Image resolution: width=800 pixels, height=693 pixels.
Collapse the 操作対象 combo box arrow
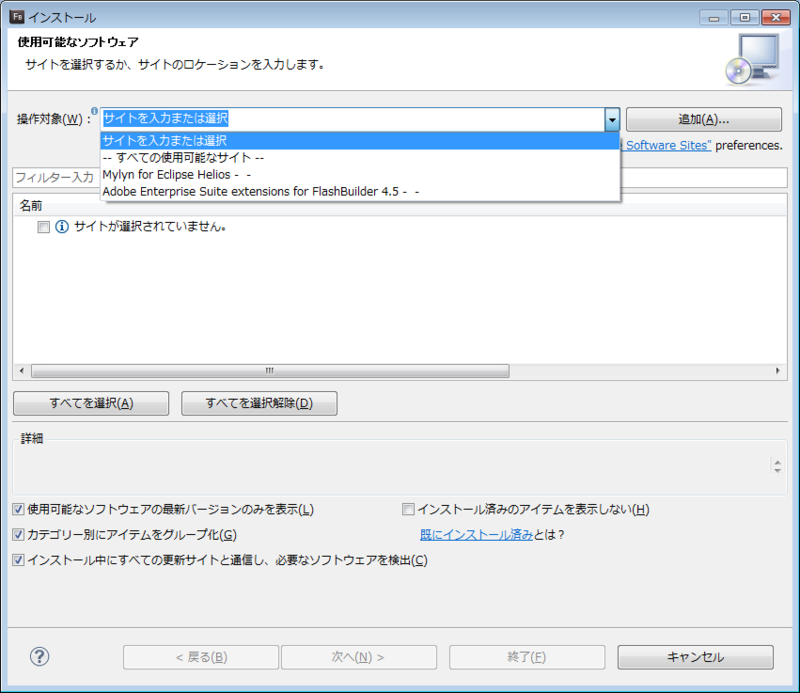[x=612, y=119]
